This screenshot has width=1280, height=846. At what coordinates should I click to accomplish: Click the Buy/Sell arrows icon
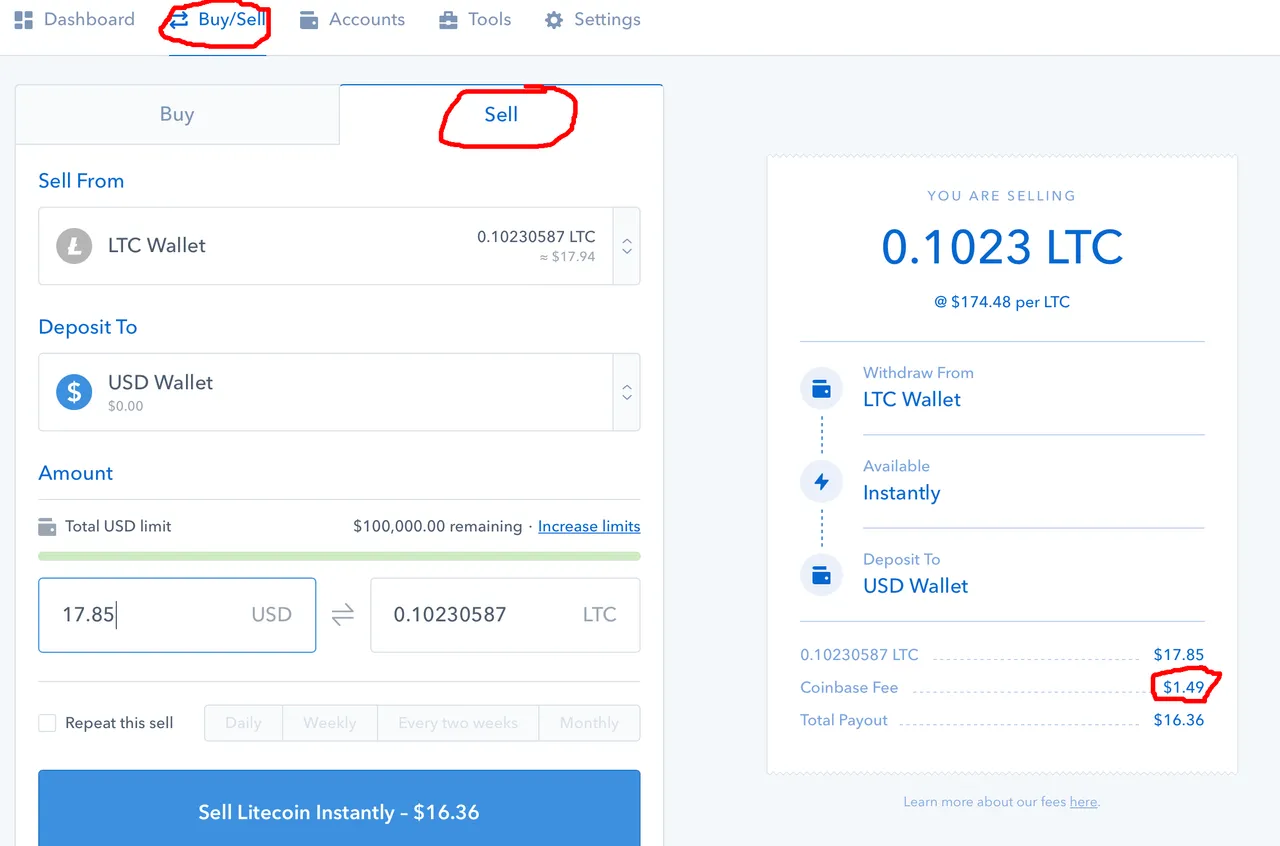click(179, 19)
